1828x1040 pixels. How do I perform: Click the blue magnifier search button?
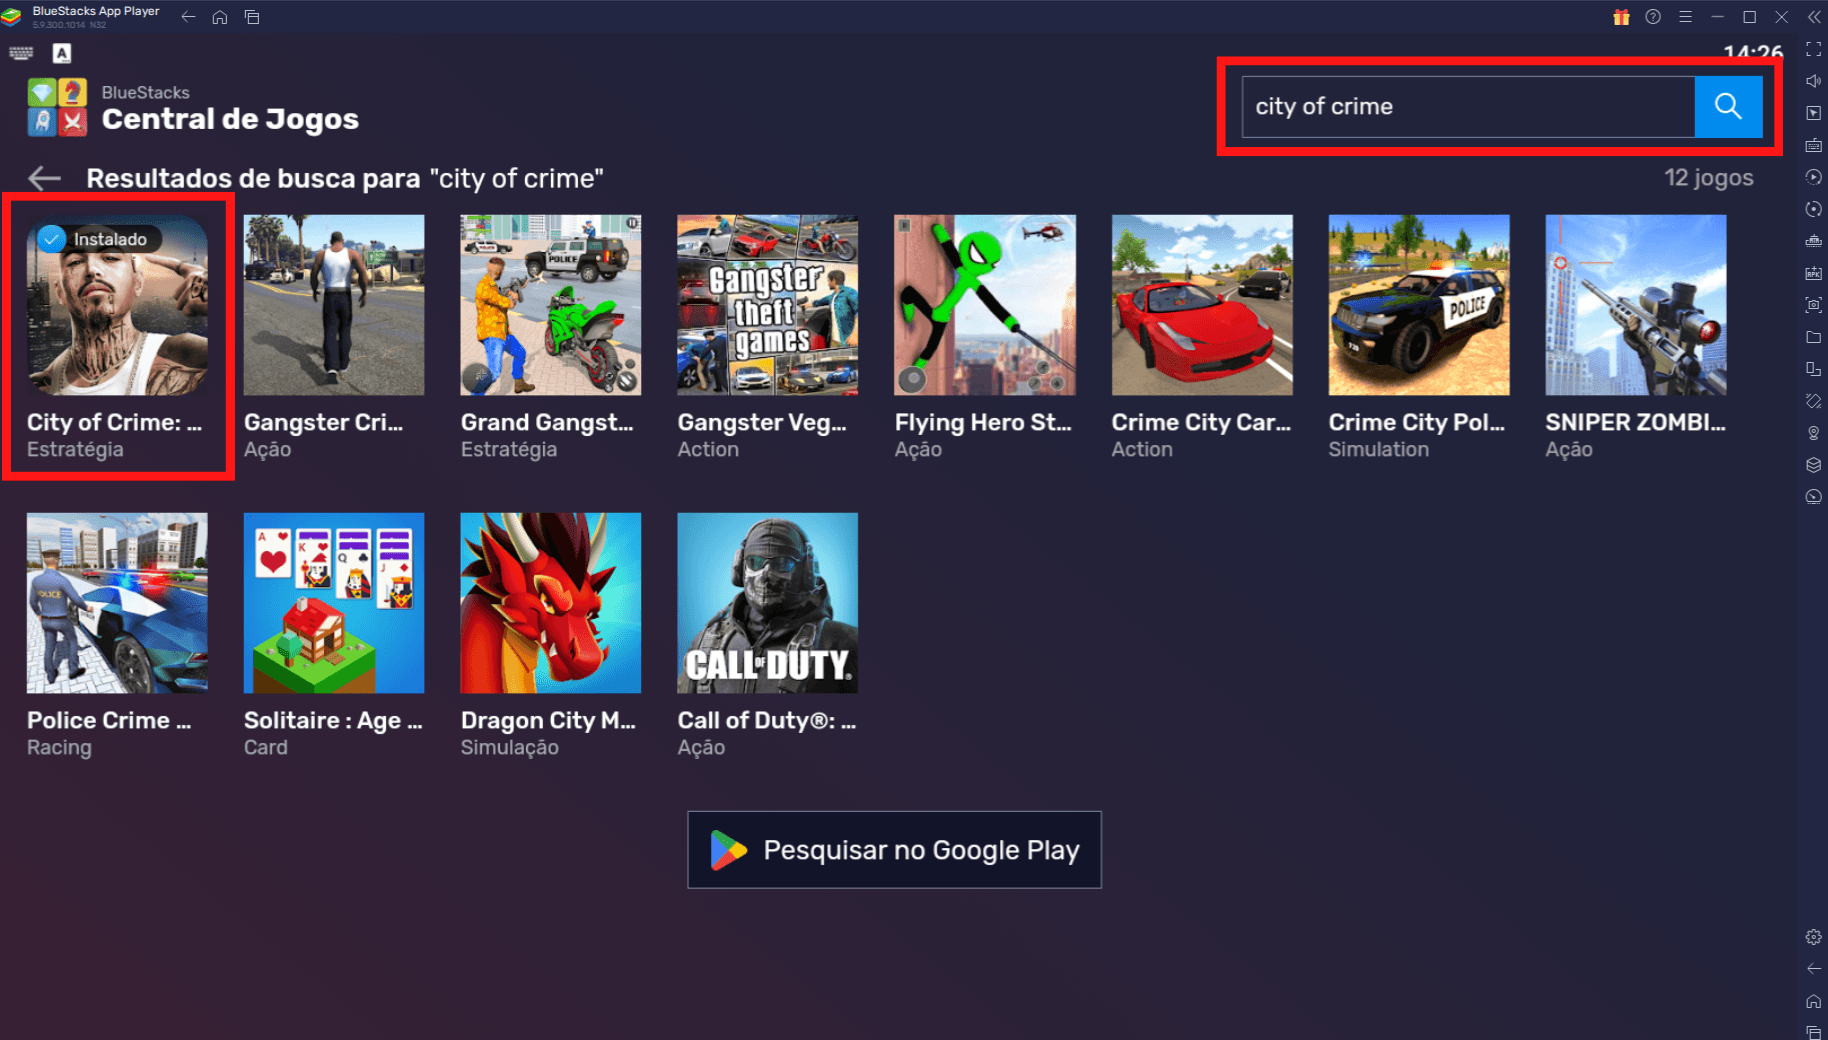coord(1728,106)
